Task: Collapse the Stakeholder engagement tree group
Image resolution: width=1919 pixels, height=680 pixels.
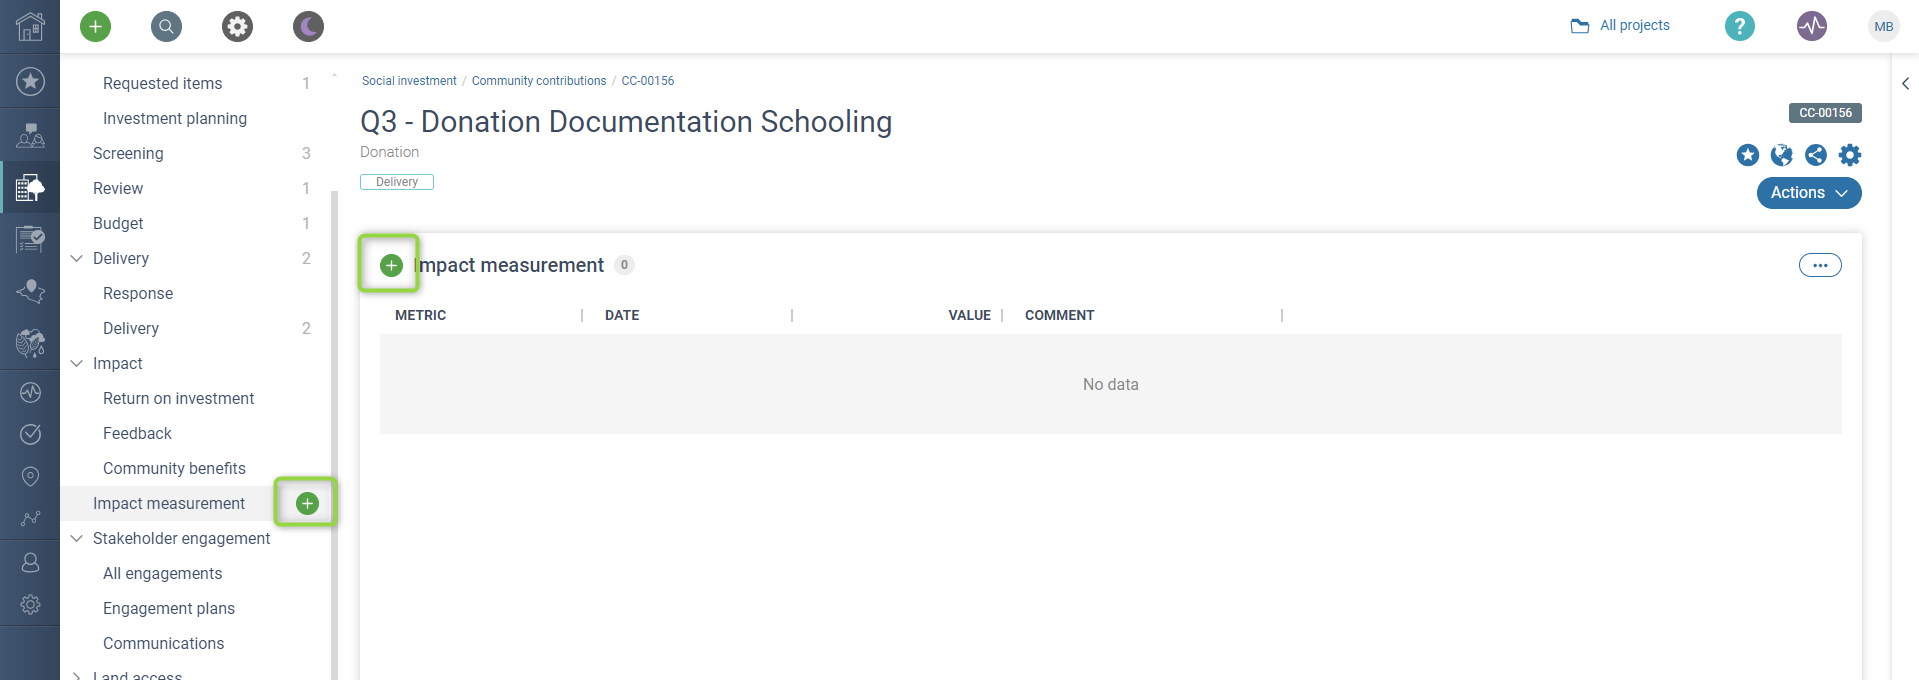Action: [77, 538]
